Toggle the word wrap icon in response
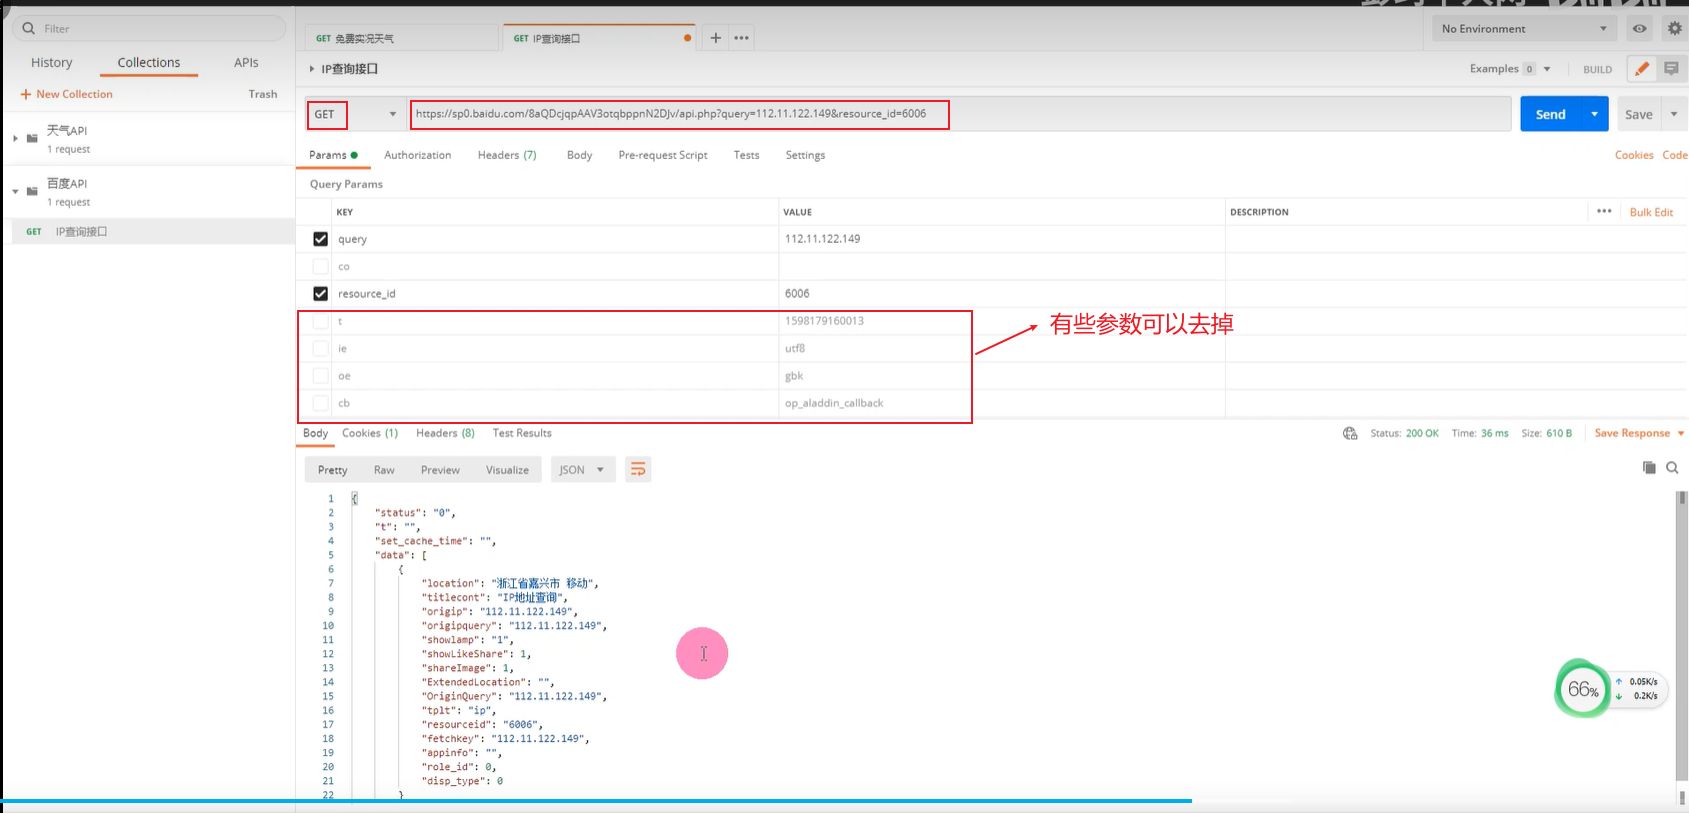The image size is (1689, 813). [x=638, y=469]
